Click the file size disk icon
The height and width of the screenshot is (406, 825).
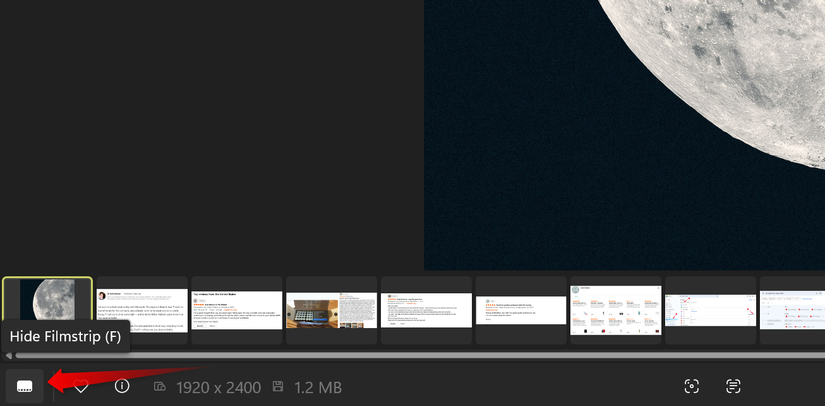click(x=278, y=387)
